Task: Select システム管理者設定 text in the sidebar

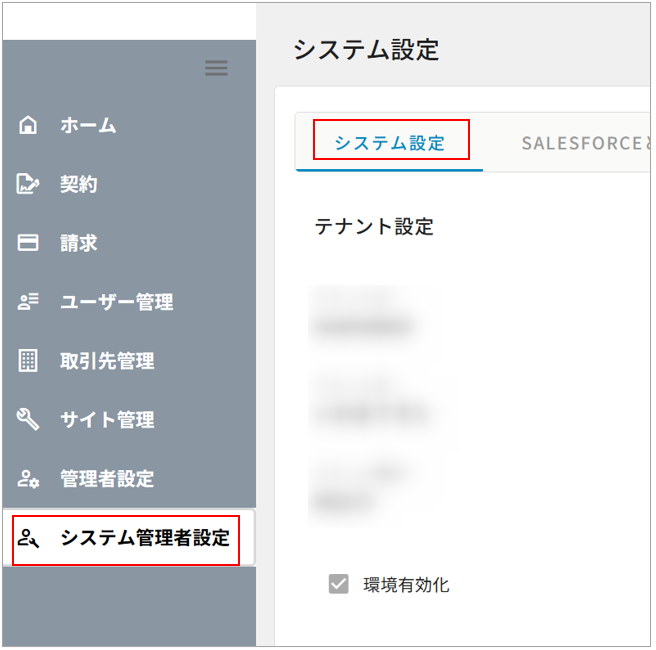Action: (x=145, y=539)
